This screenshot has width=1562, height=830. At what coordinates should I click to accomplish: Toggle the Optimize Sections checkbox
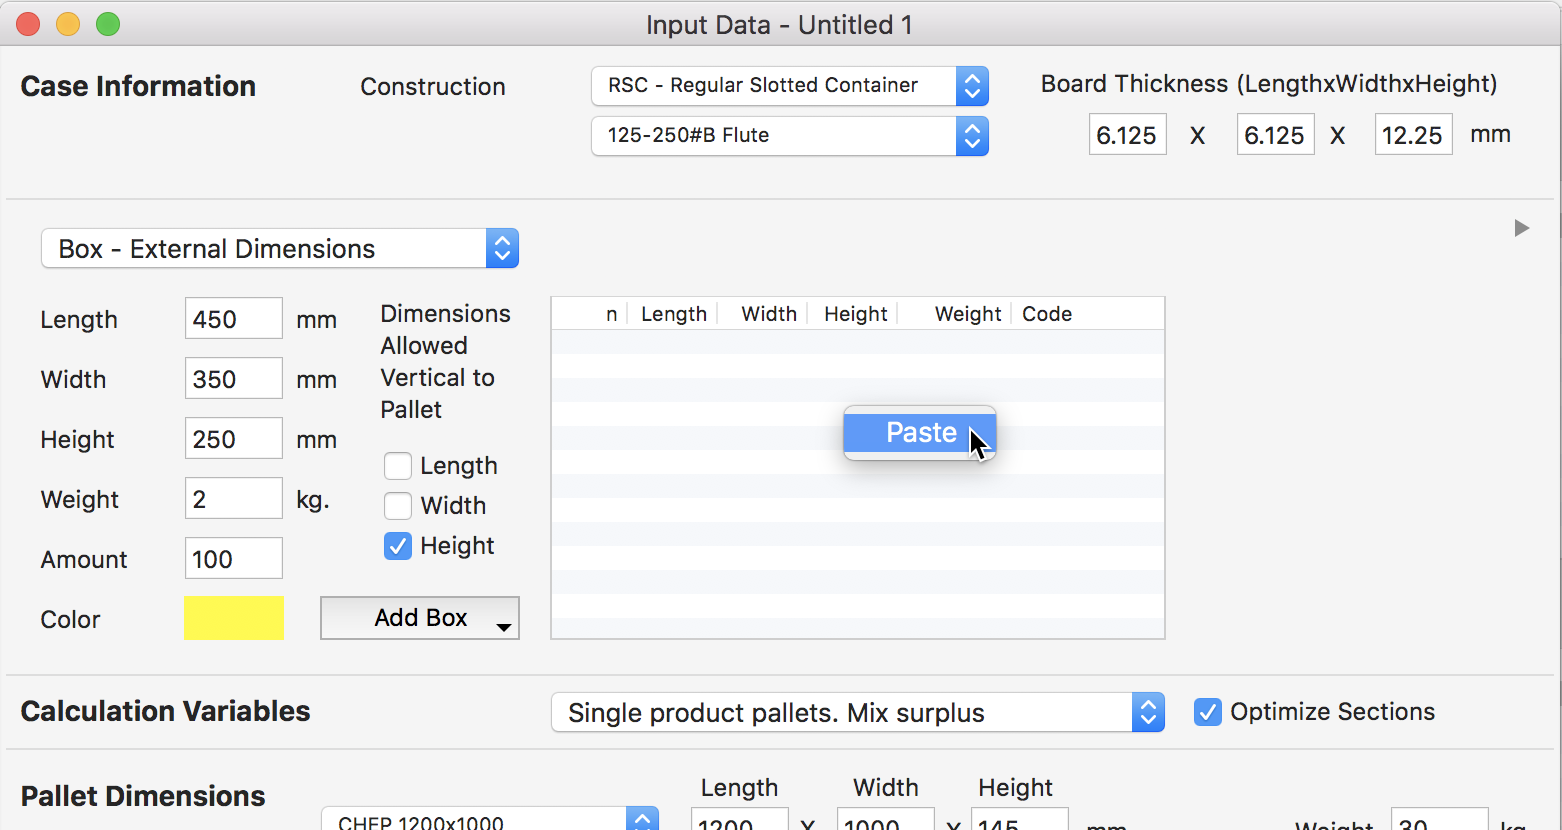[x=1208, y=712]
